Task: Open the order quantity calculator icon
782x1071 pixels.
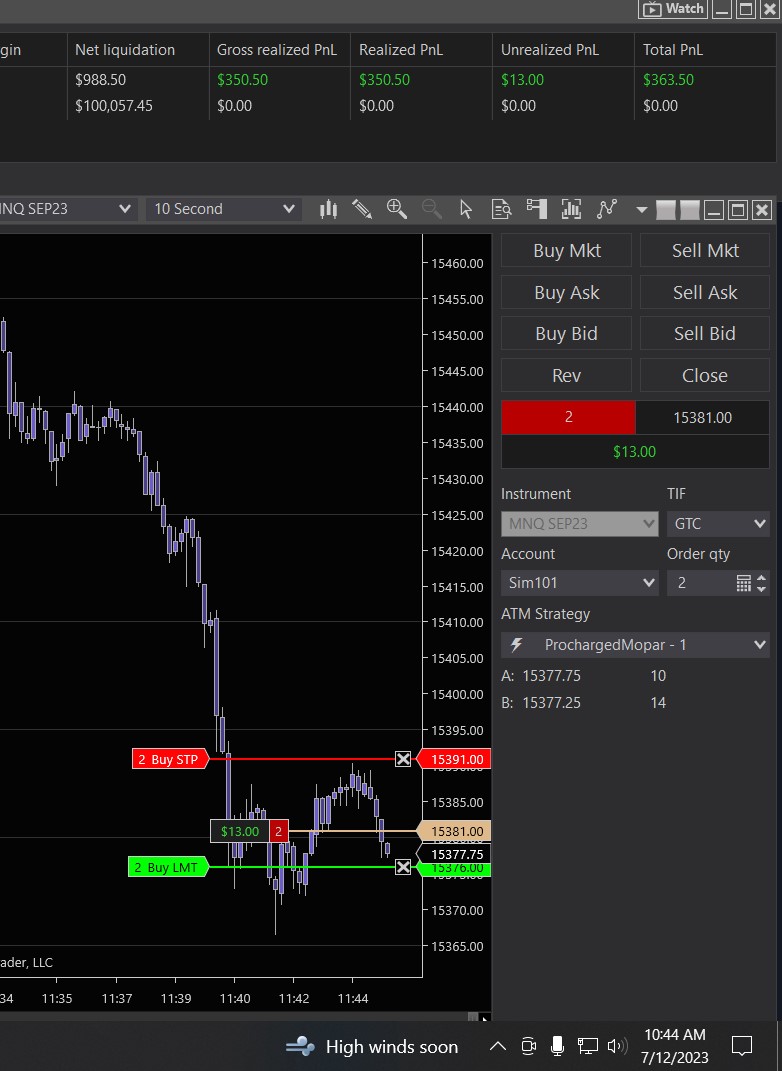Action: [x=744, y=583]
